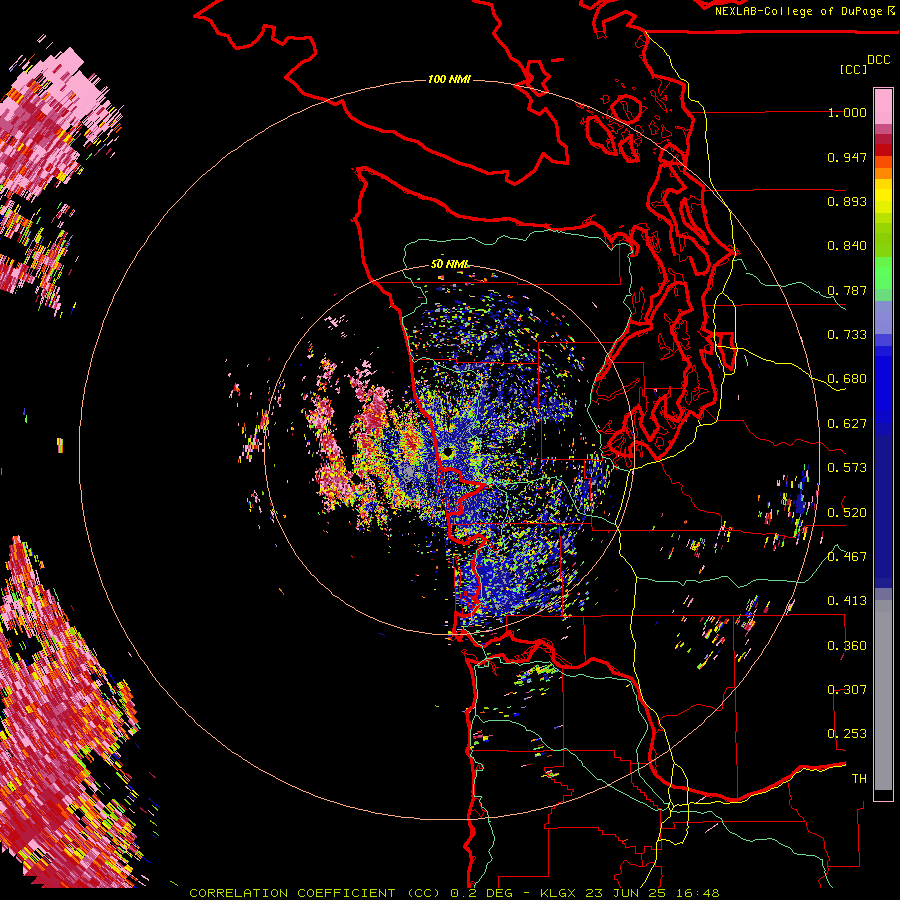Click the 0.573 scale value

click(x=847, y=468)
